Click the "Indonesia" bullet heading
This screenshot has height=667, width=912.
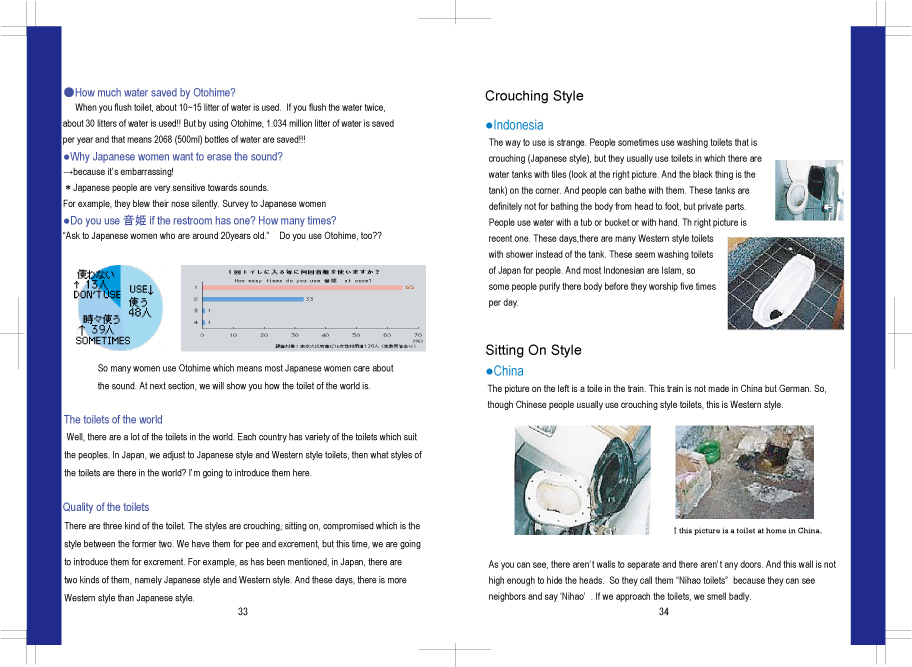pyautogui.click(x=518, y=126)
